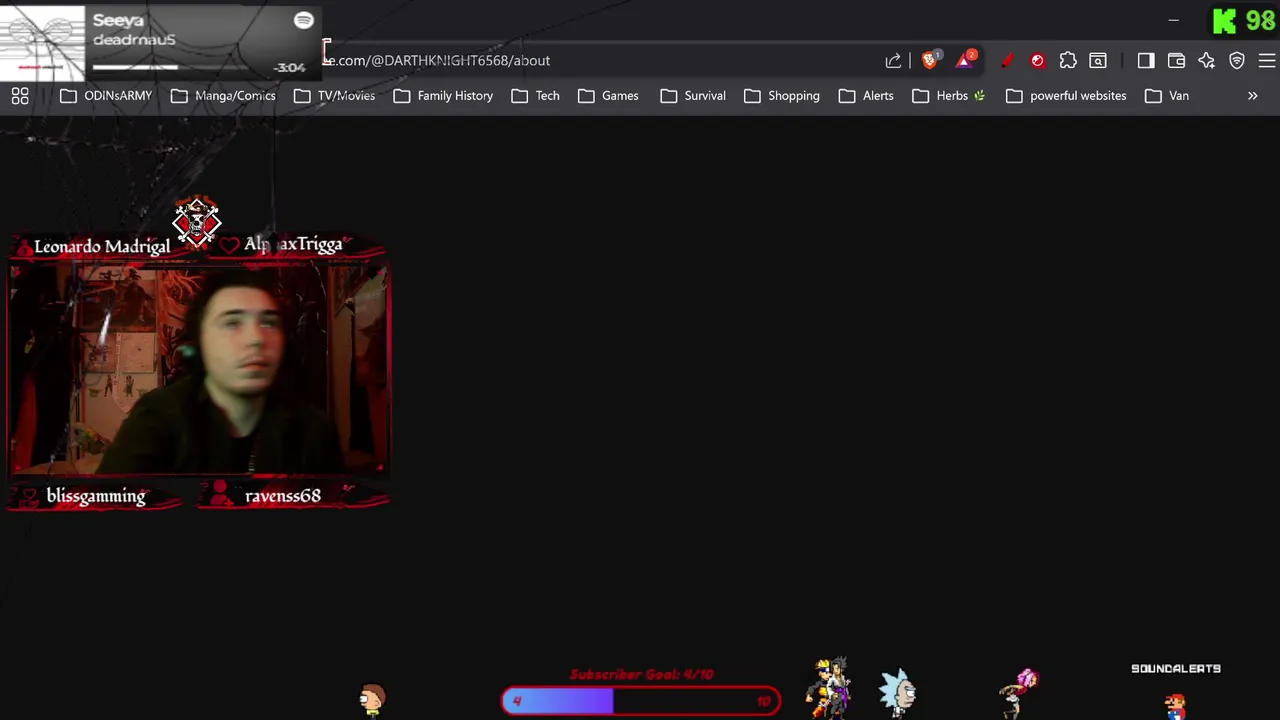Viewport: 1280px width, 720px height.
Task: Click the pink-haired pixel character
Action: click(1022, 693)
